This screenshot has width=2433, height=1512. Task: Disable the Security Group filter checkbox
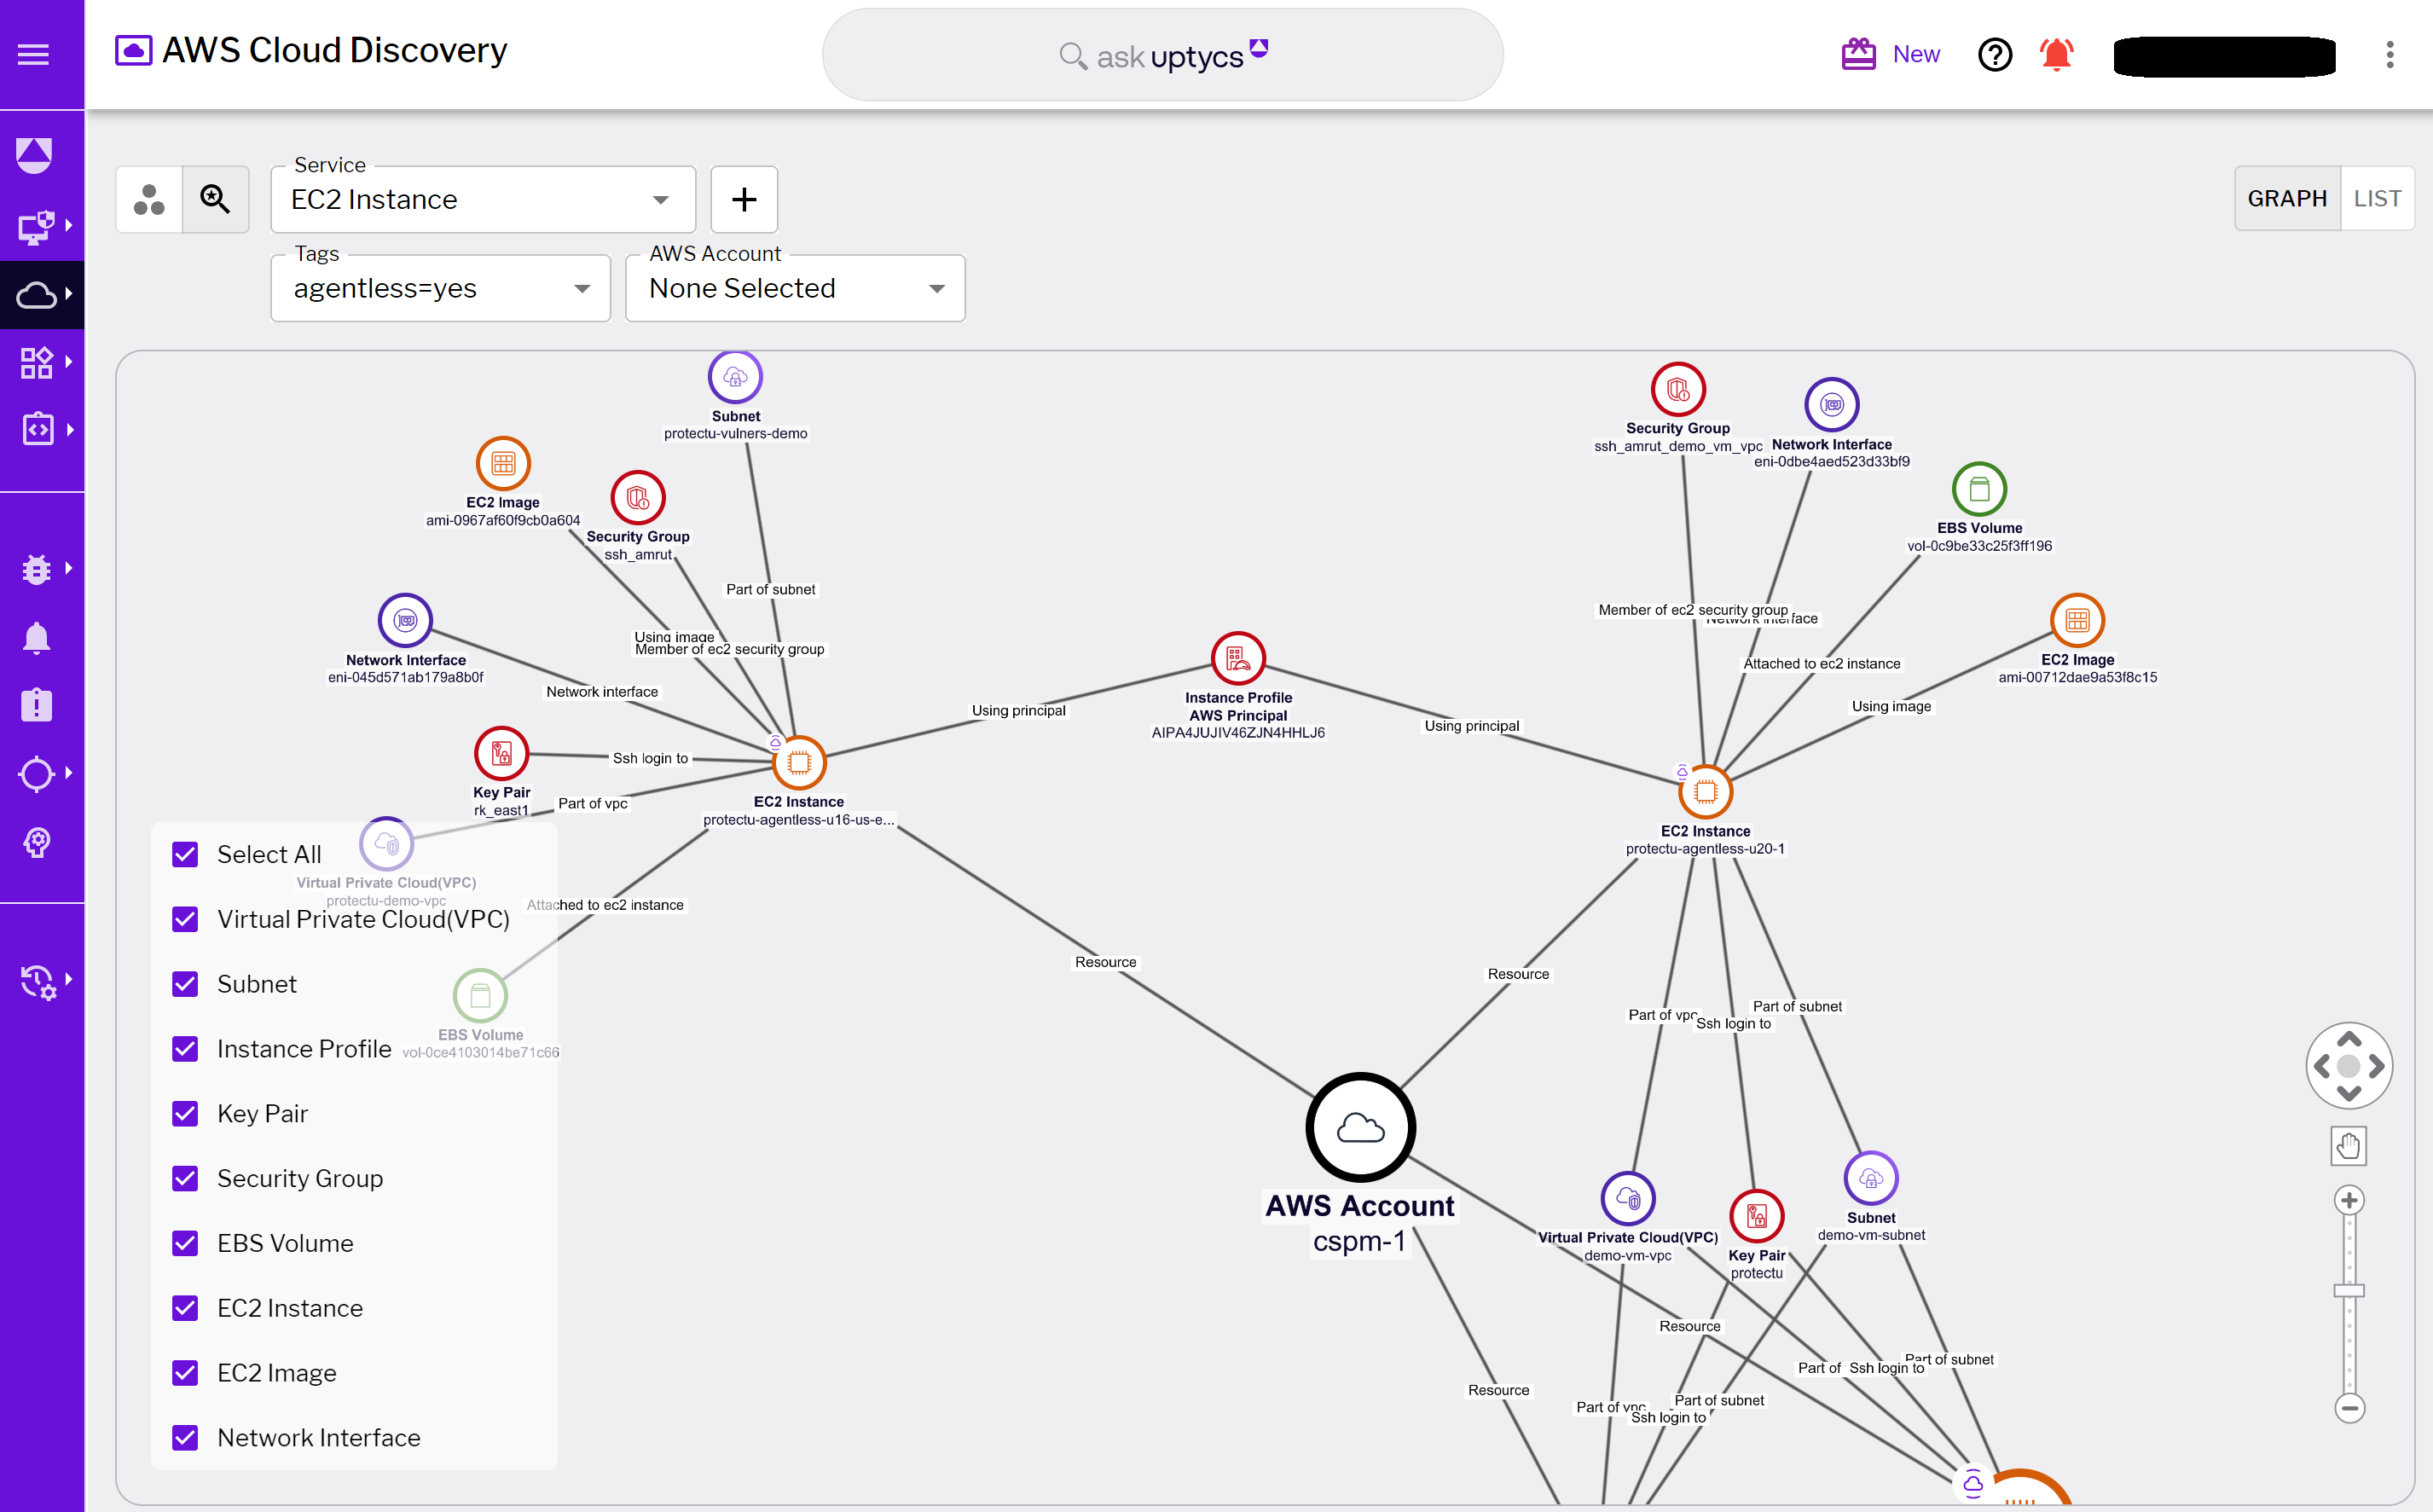(x=185, y=1178)
